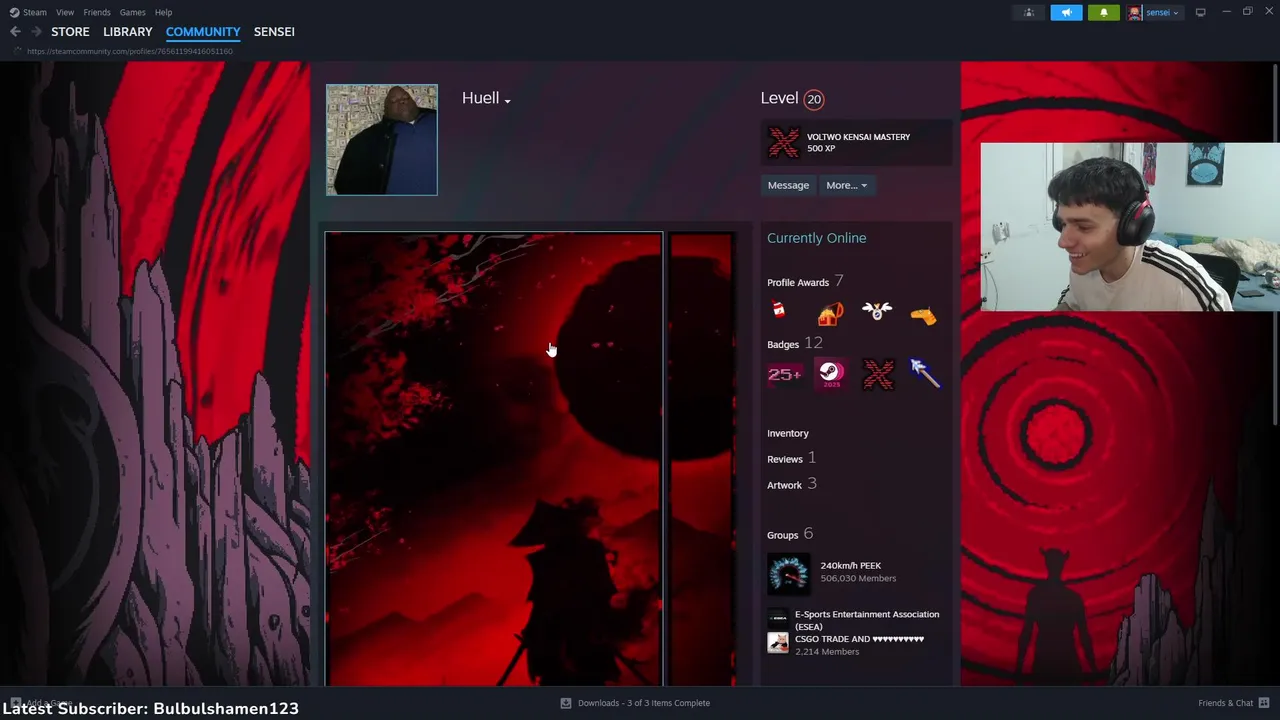Click the blue spear badge icon
The width and height of the screenshot is (1280, 720).
coord(924,374)
